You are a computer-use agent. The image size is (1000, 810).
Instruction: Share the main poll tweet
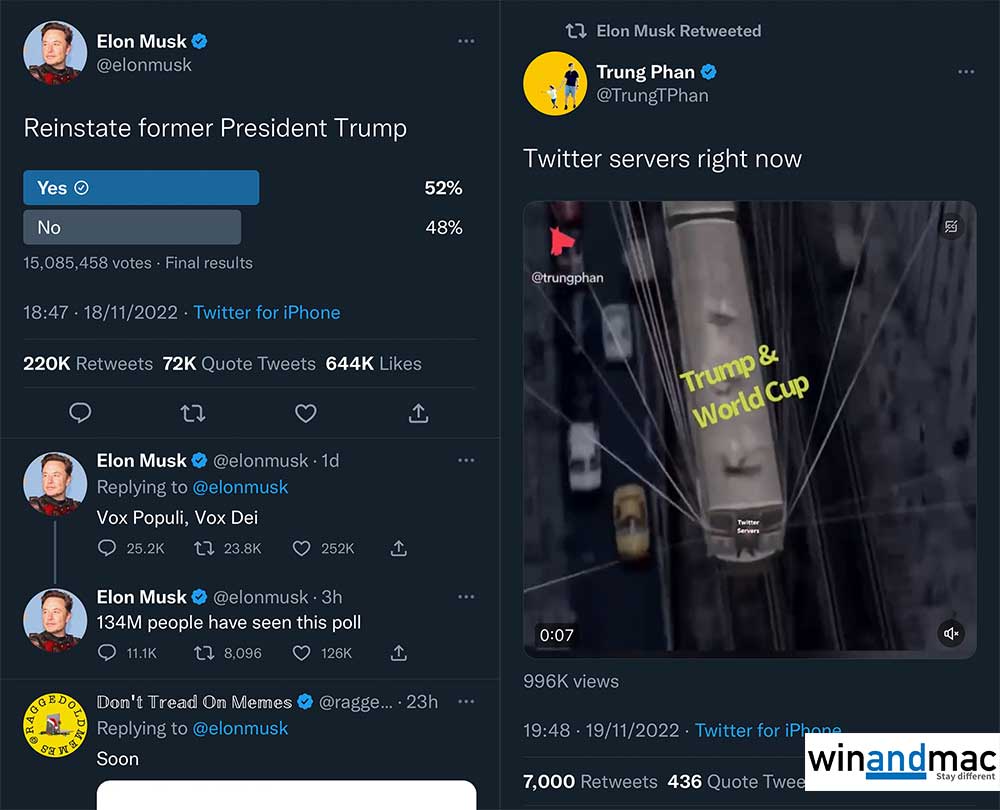[419, 413]
